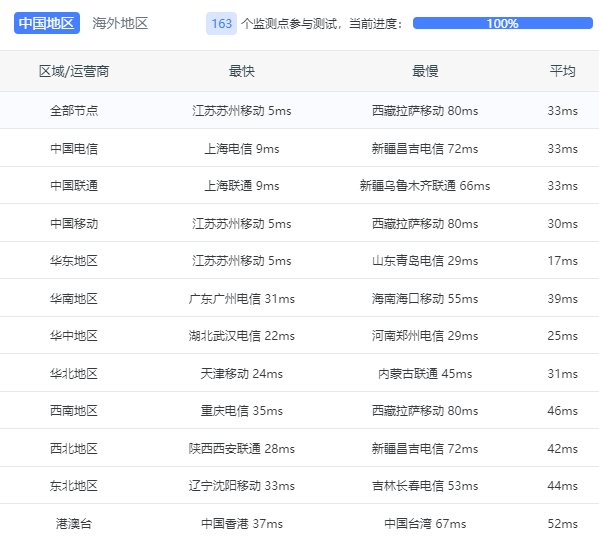Select the 中国地区 tab
The height and width of the screenshot is (541, 599).
47,23
